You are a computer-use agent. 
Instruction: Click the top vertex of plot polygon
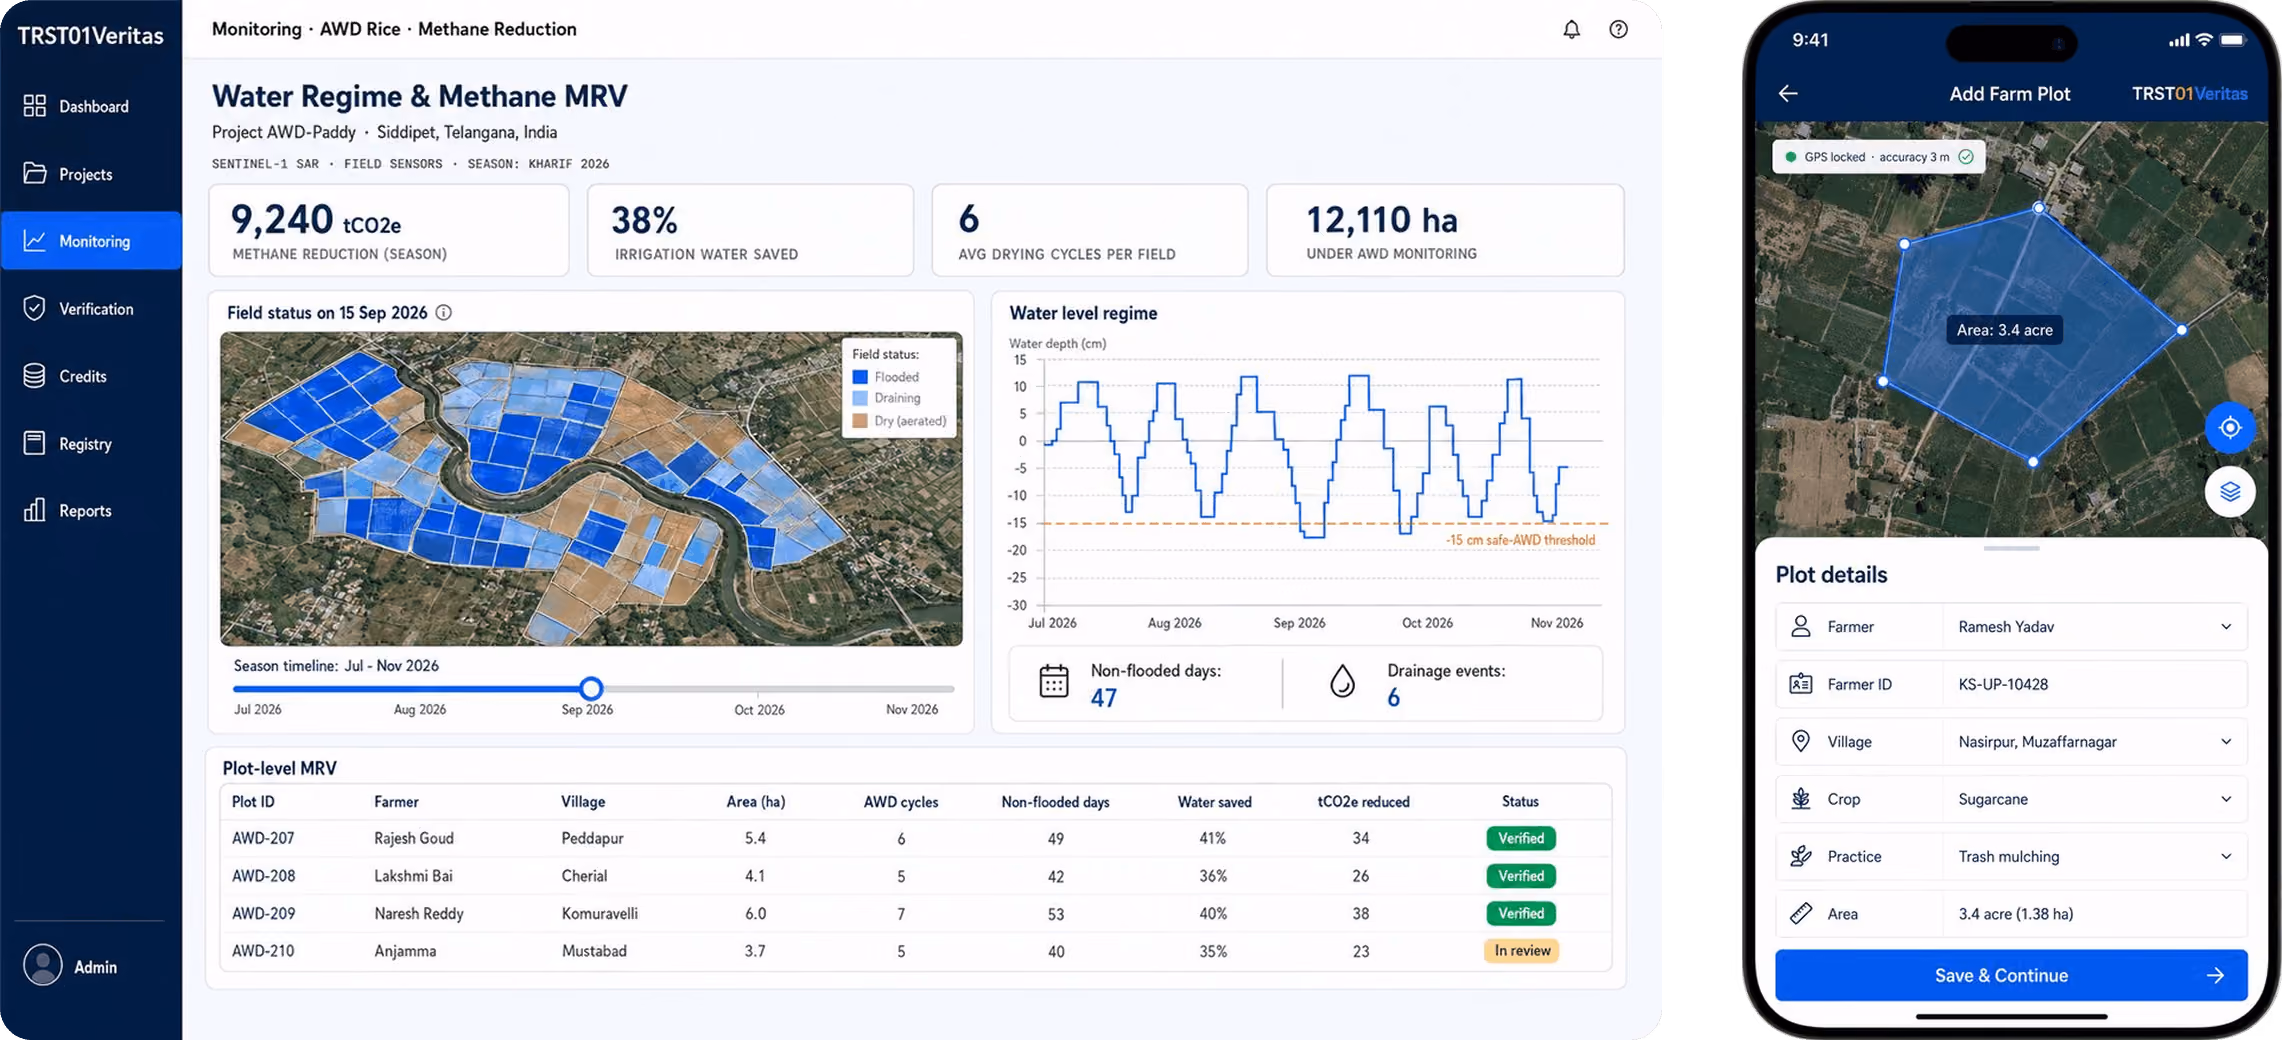click(2038, 208)
